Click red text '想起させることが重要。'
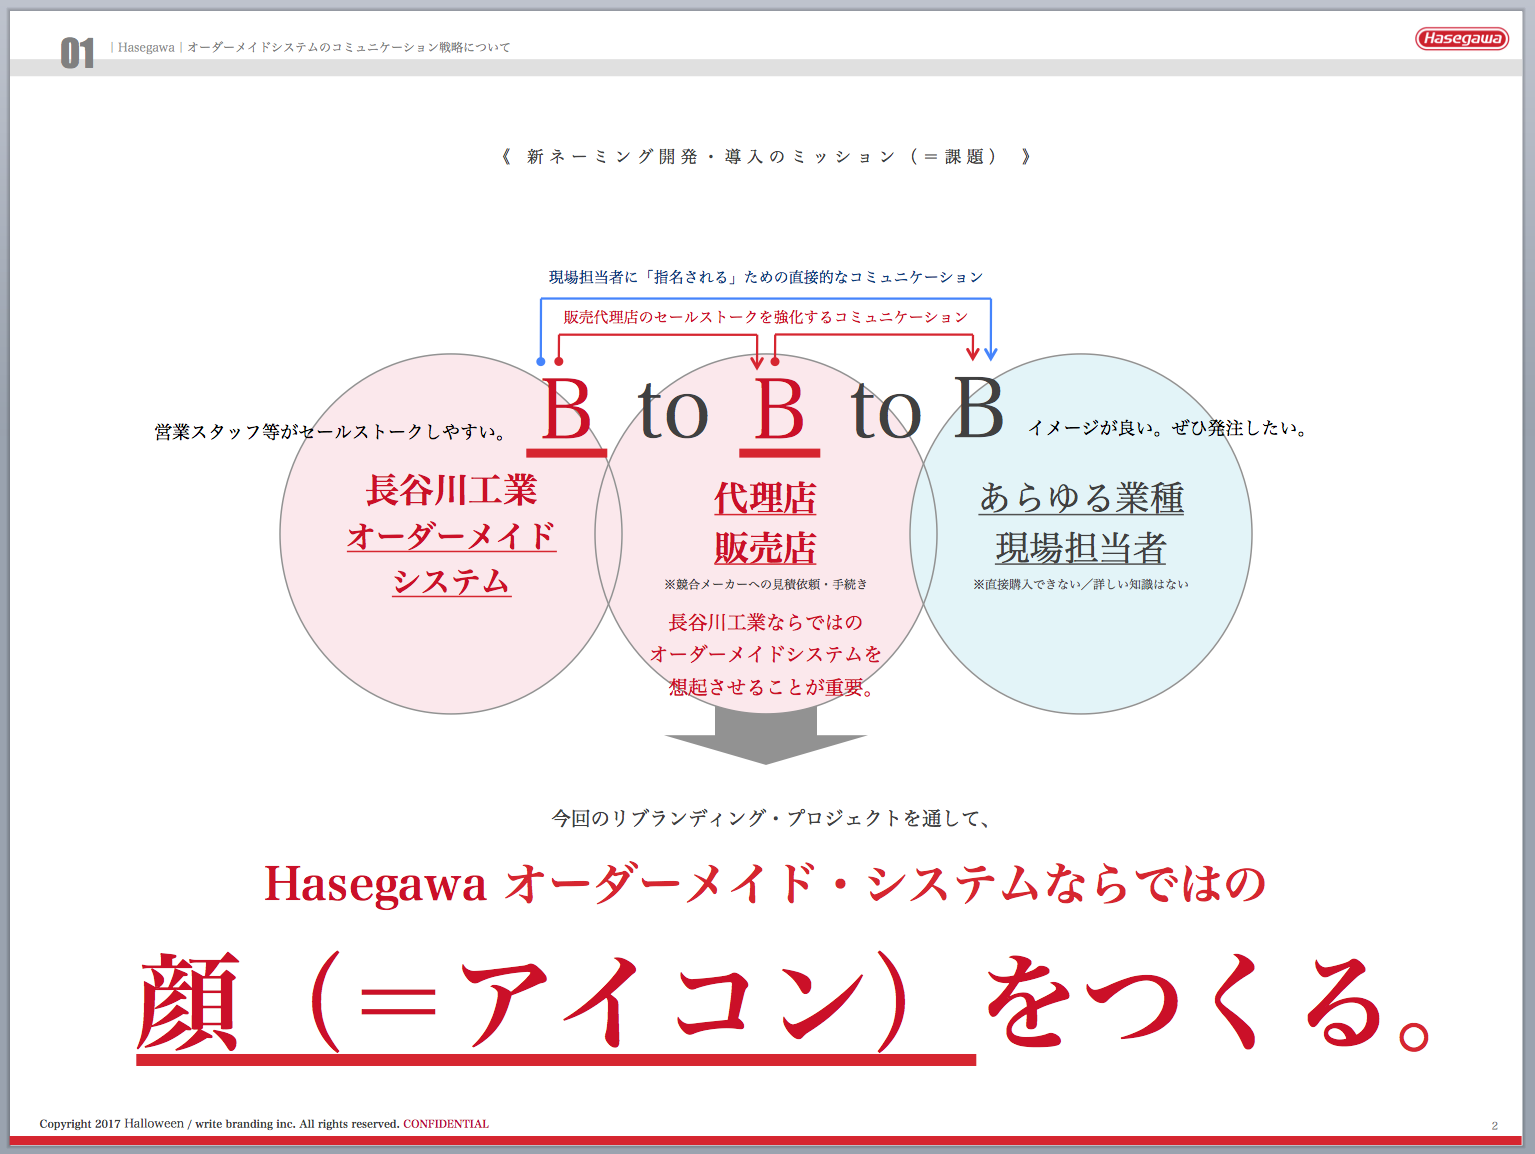This screenshot has width=1535, height=1154. (x=772, y=687)
